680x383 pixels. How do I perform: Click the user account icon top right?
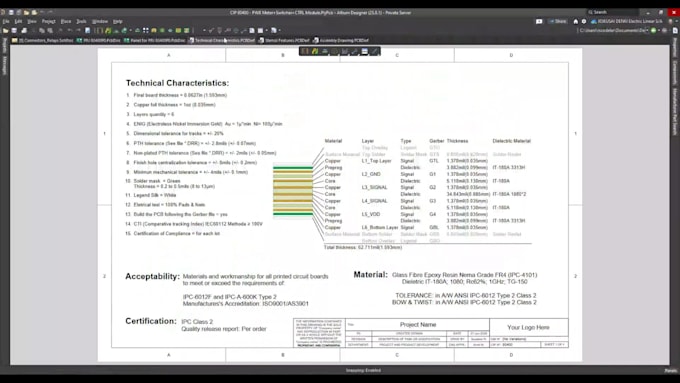coord(670,21)
